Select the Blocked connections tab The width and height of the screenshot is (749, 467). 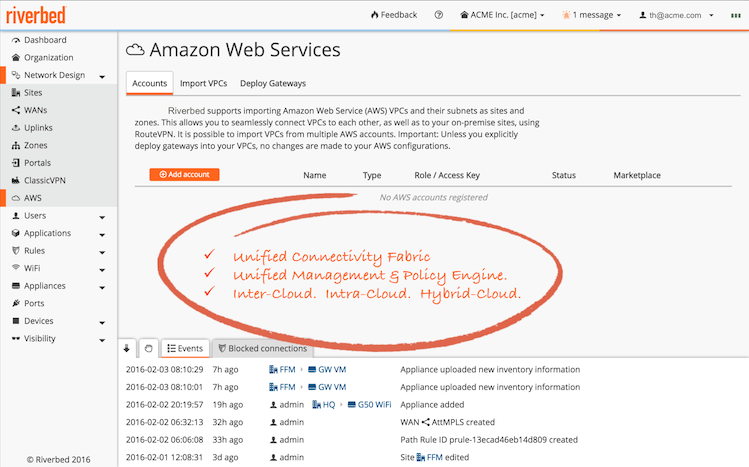click(263, 349)
